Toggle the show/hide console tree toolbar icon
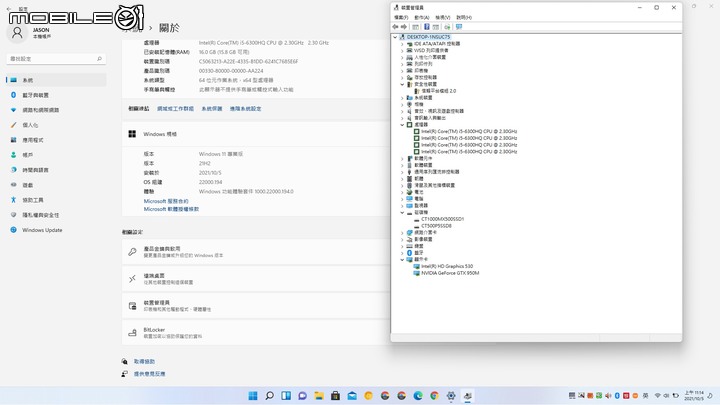Viewport: 720px width, 405px height. pos(416,27)
